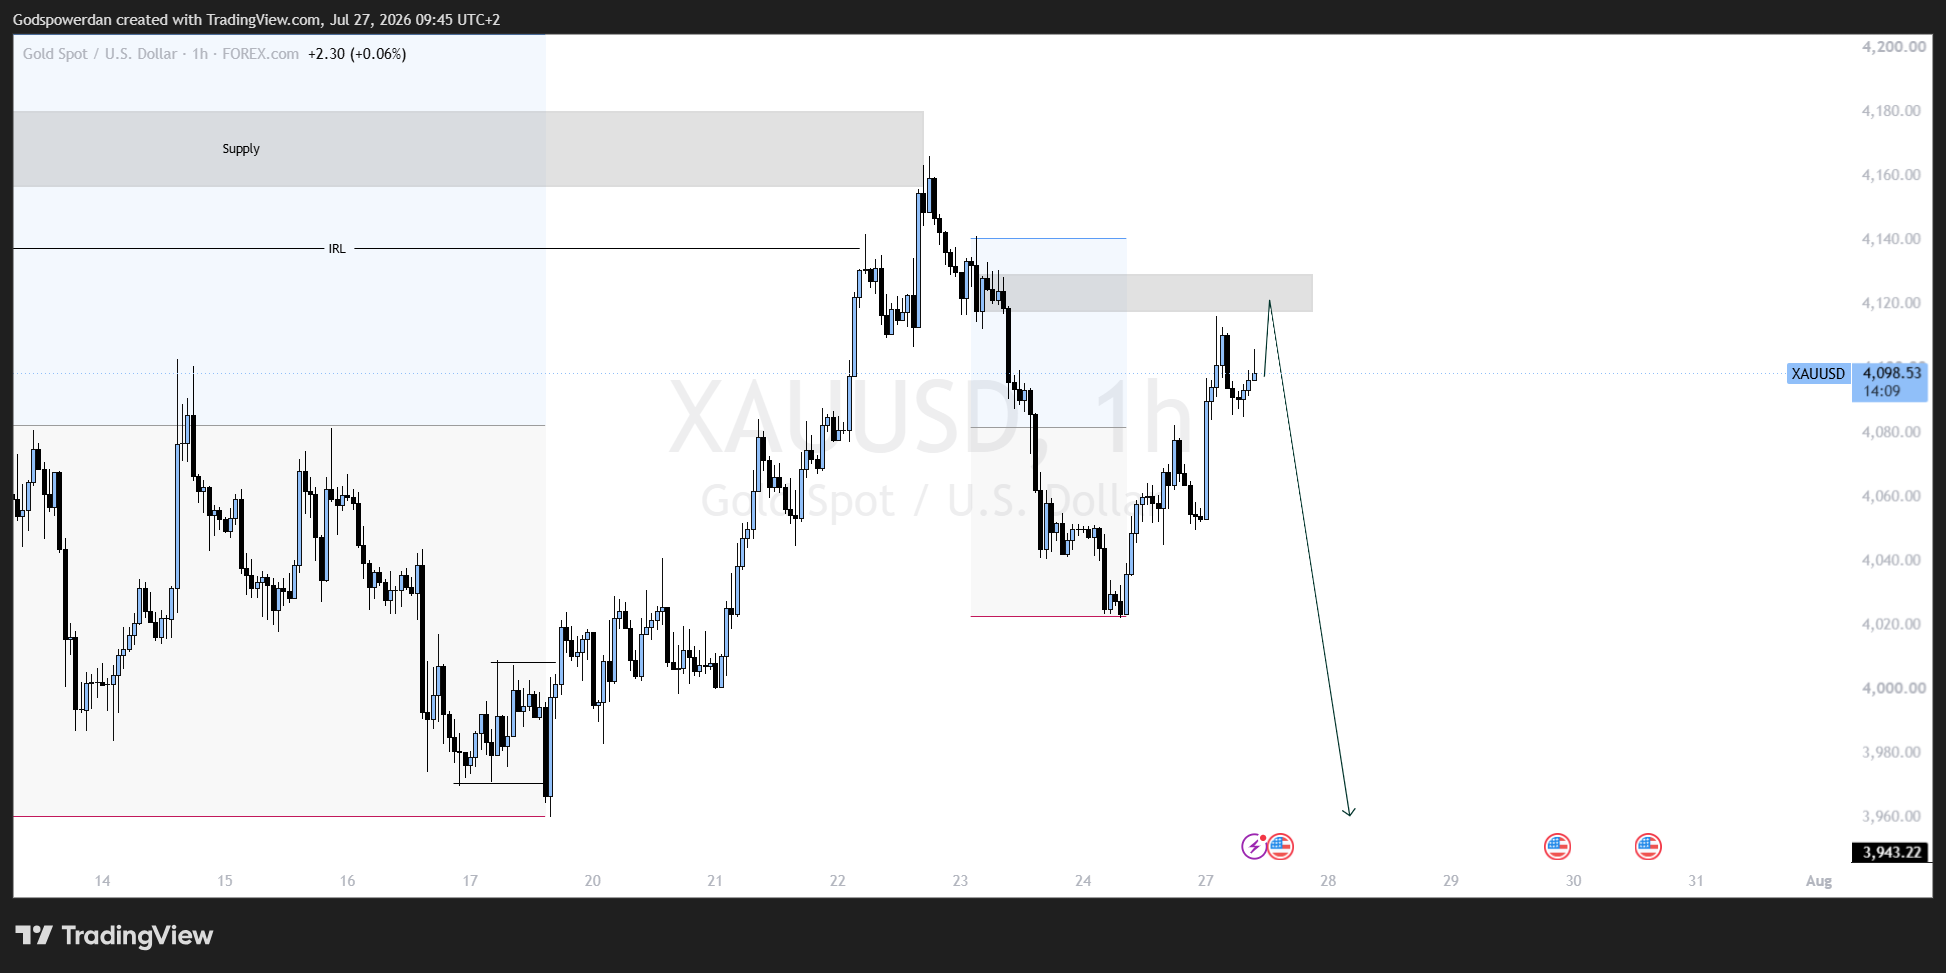
Task: Select the 3,943.22 price axis label
Action: tap(1891, 852)
